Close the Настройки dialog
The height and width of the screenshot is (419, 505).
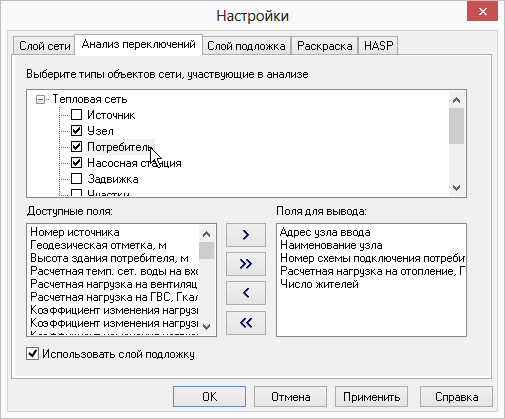tap(482, 12)
